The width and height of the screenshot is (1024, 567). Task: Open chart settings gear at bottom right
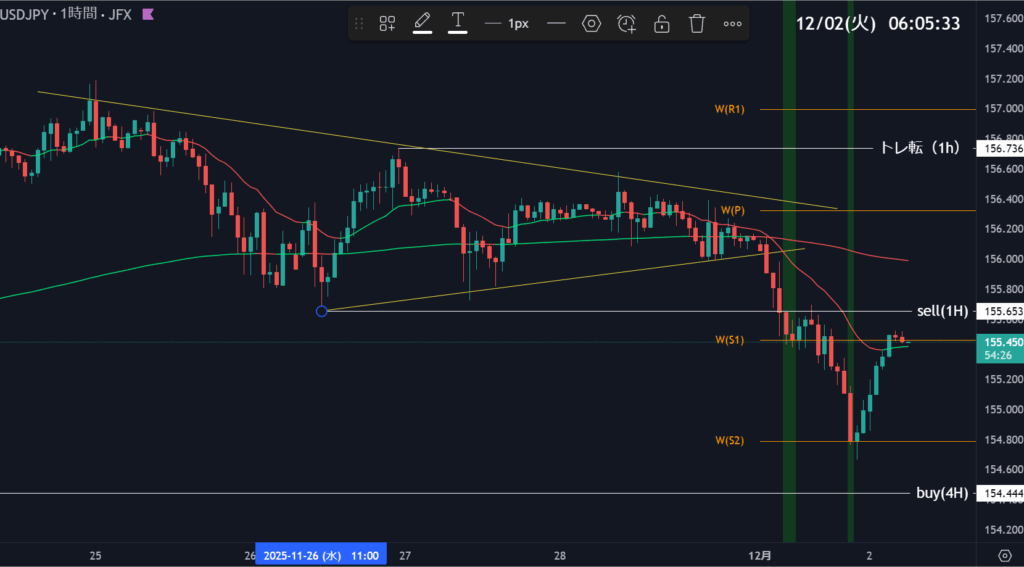(1004, 555)
